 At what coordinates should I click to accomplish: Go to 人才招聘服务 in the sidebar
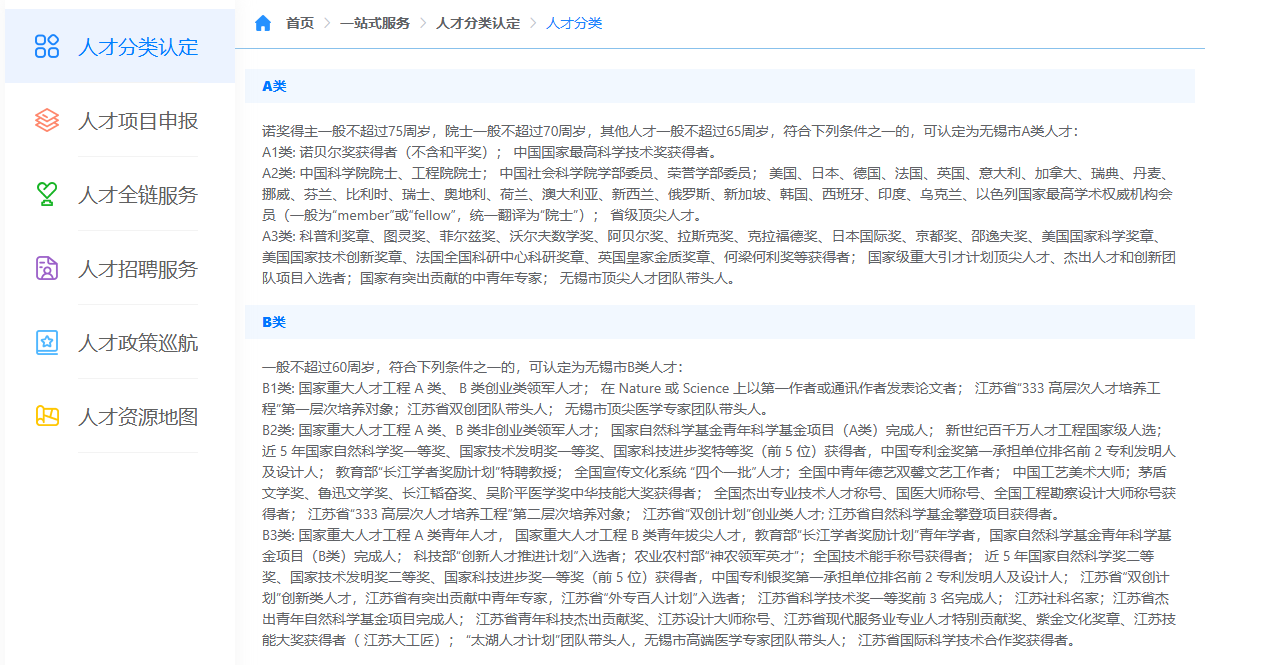138,269
